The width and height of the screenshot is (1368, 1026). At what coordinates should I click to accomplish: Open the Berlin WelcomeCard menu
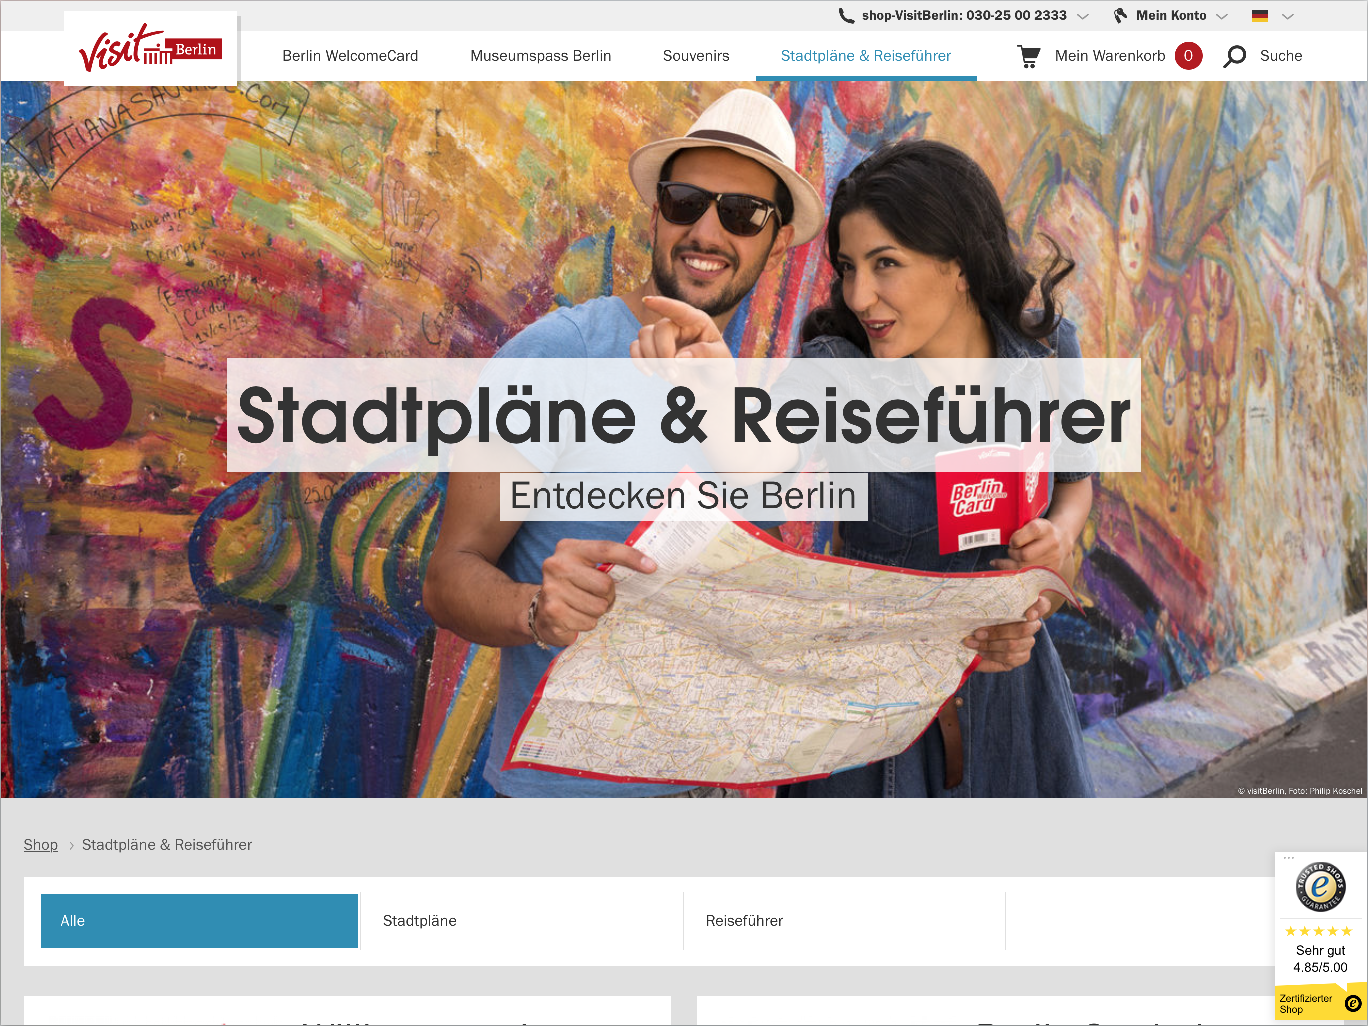click(350, 56)
